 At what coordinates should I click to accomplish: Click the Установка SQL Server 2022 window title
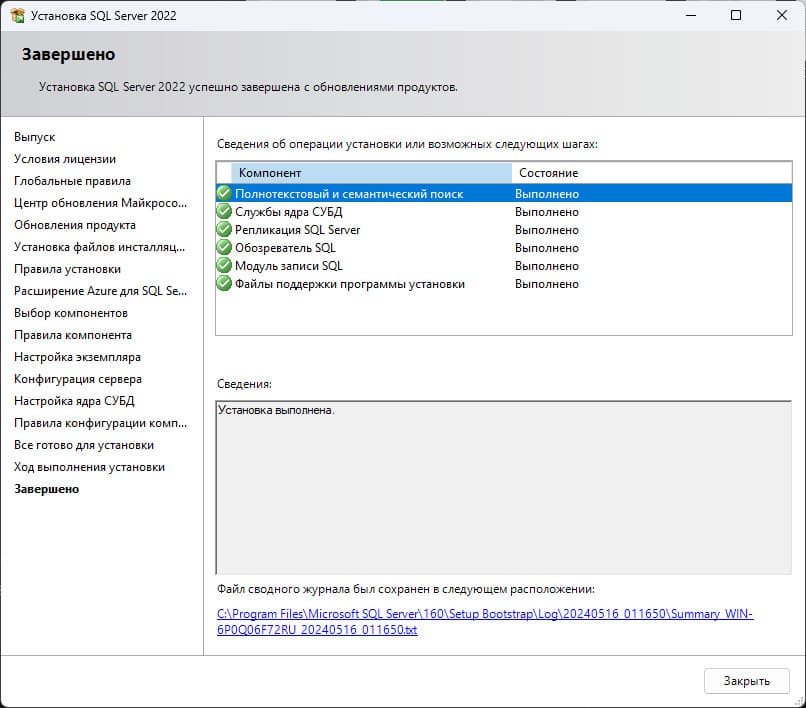coord(103,15)
